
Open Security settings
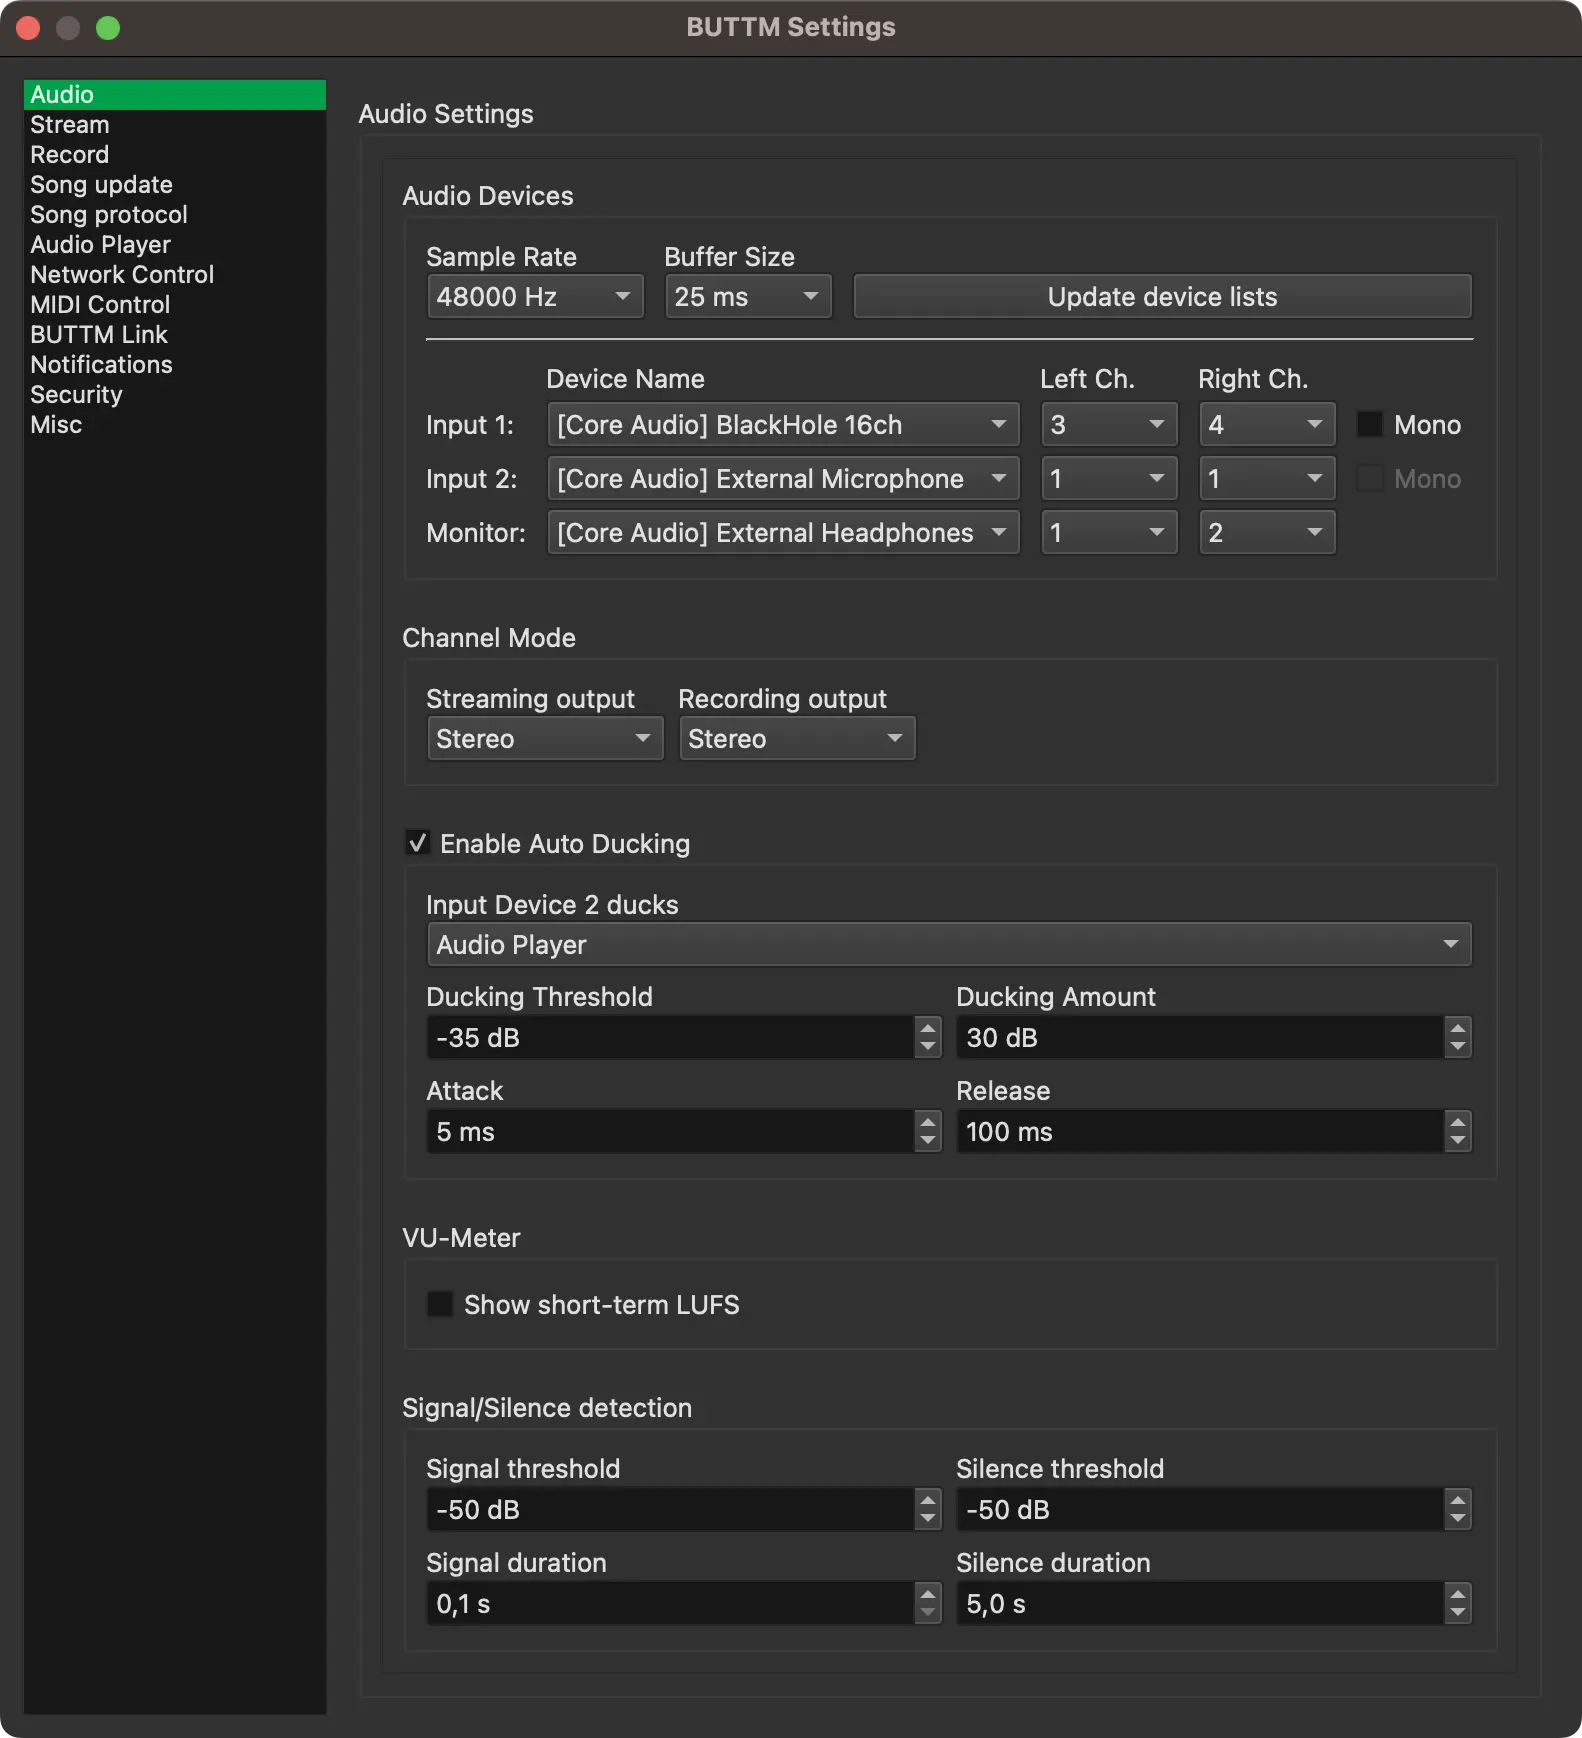click(174, 394)
